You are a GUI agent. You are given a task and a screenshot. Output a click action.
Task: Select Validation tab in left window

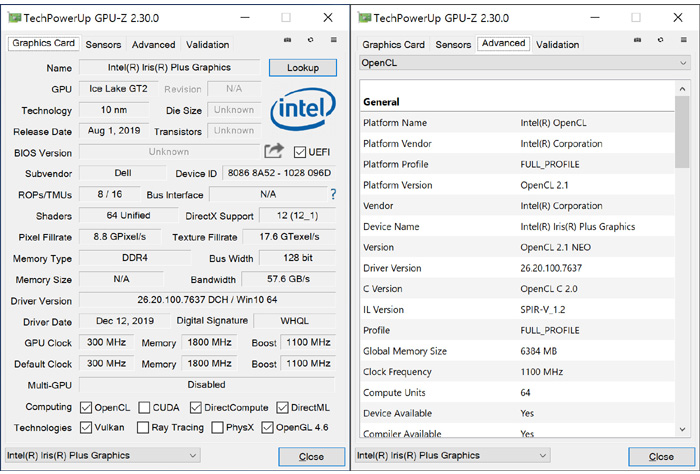pos(208,45)
